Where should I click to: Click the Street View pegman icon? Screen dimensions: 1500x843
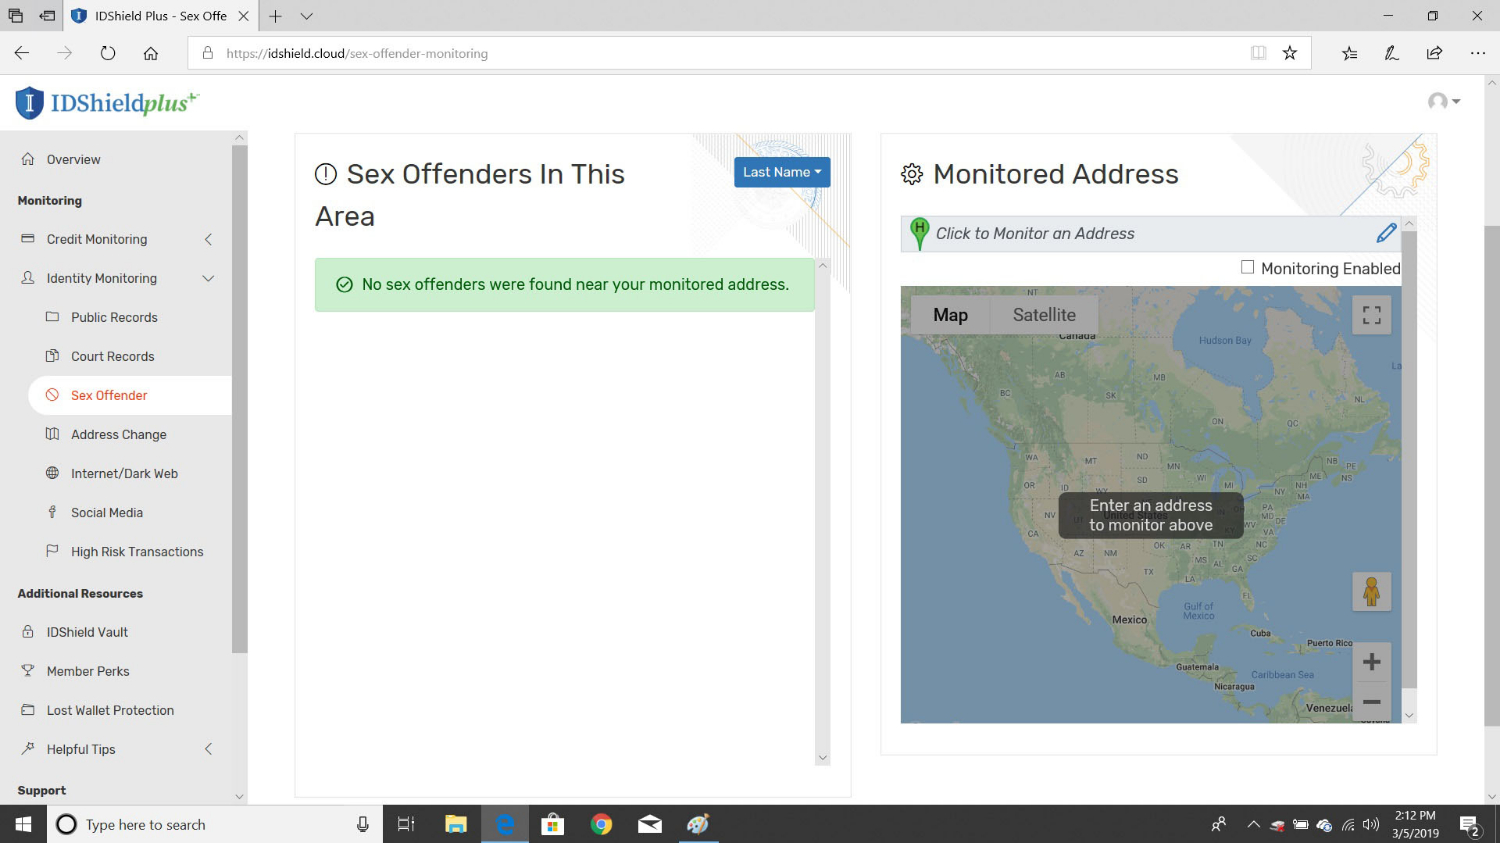(1372, 591)
